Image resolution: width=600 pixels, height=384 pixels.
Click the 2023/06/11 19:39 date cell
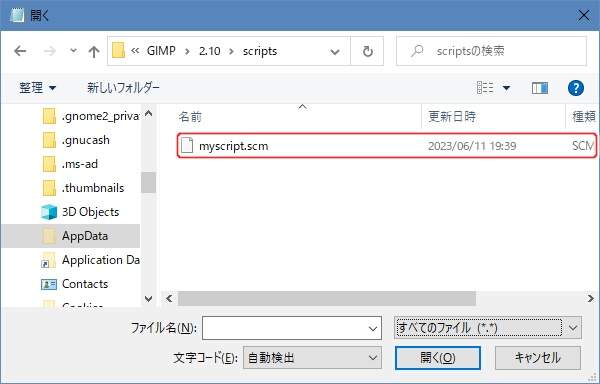pyautogui.click(x=472, y=146)
